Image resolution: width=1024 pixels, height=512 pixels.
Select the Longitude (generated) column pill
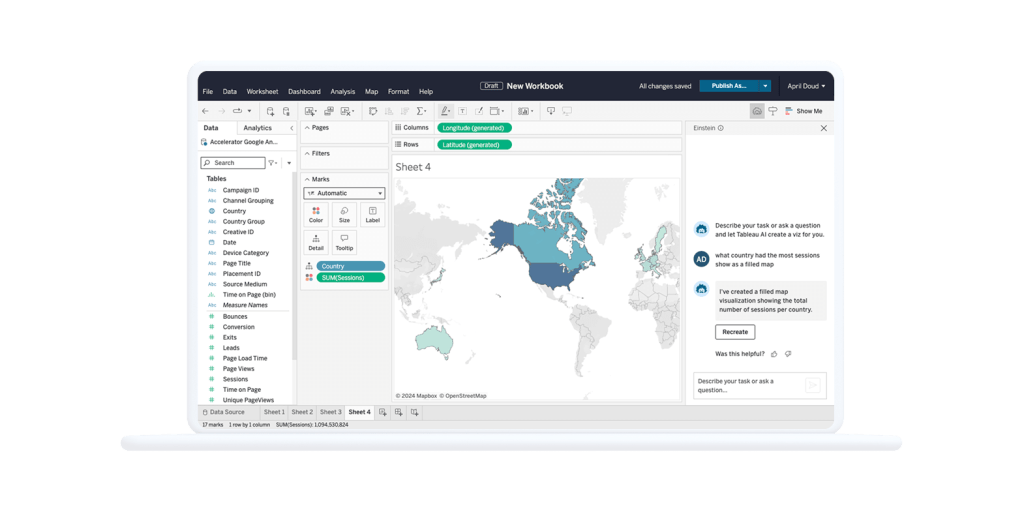(x=474, y=128)
